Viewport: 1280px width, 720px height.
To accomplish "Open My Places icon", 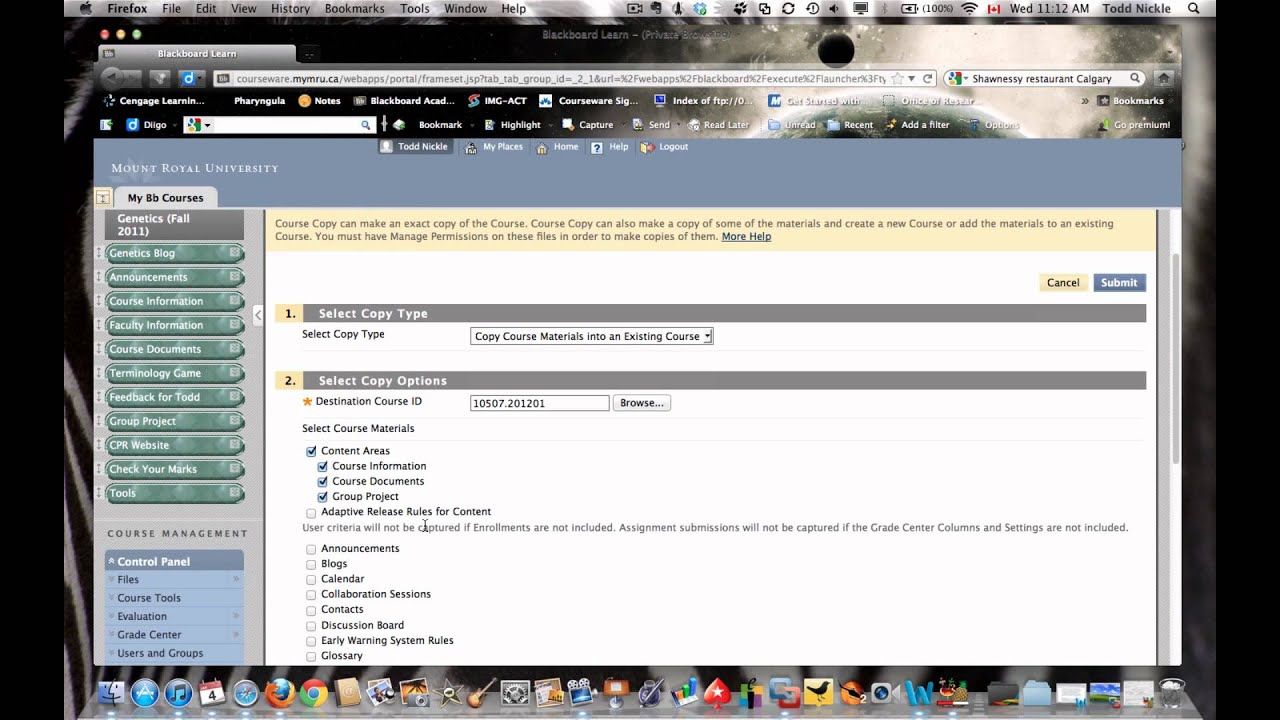I will pos(471,147).
